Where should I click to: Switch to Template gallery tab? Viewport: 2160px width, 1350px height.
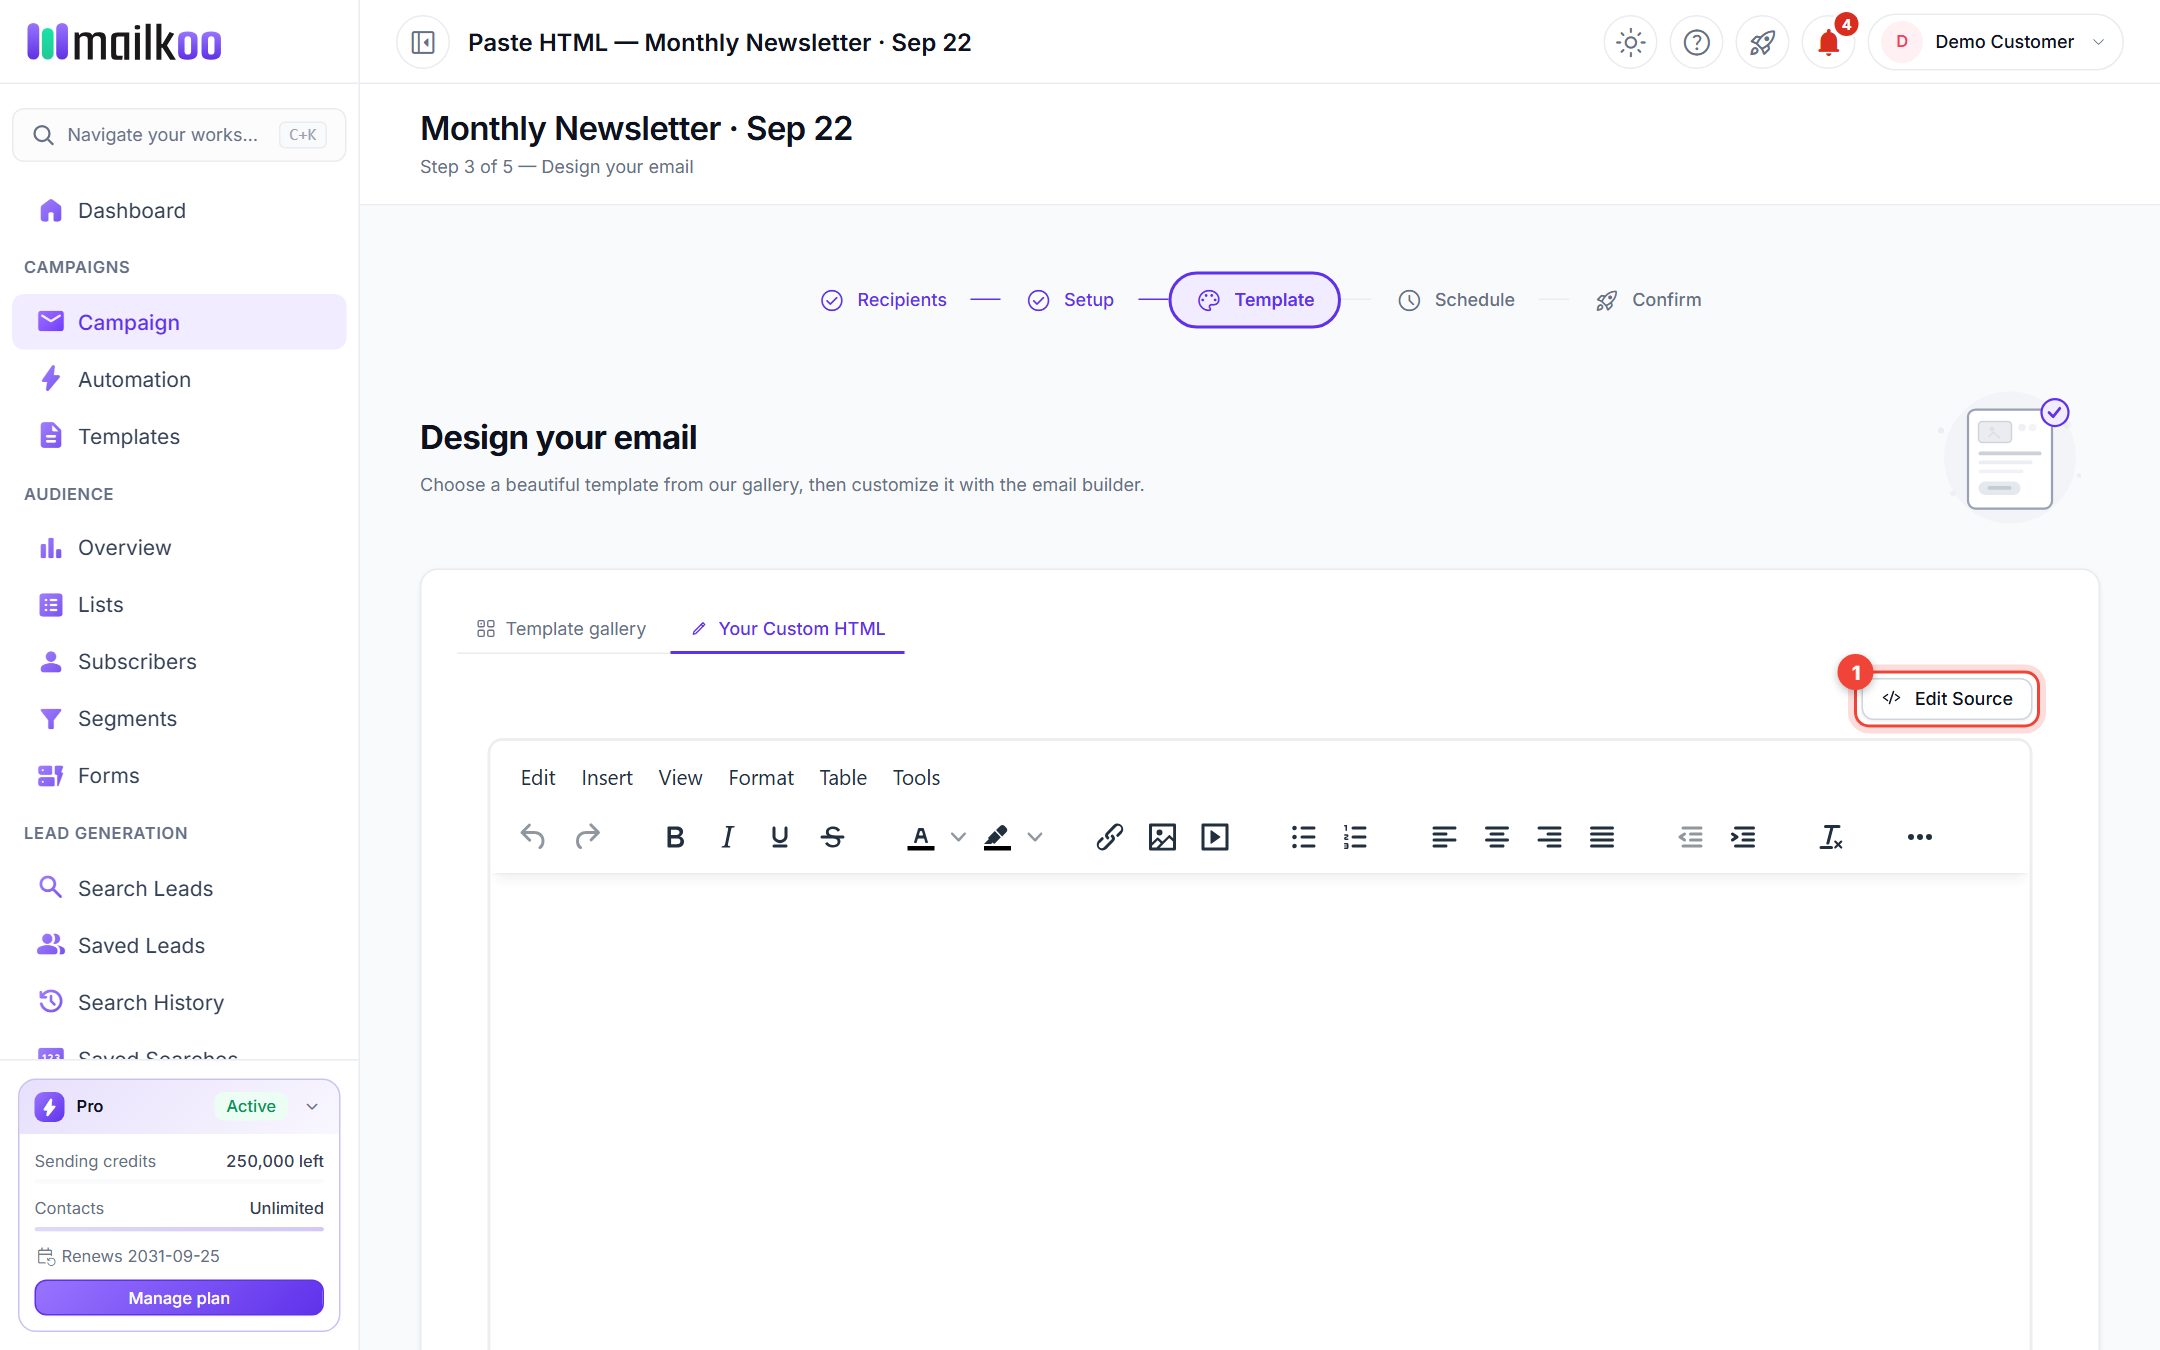562,628
